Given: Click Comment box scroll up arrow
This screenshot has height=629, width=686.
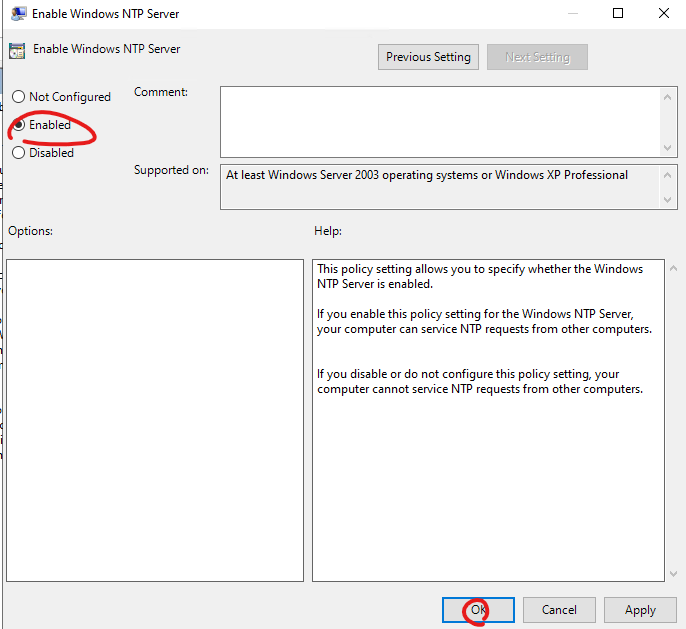Looking at the screenshot, I should (667, 97).
